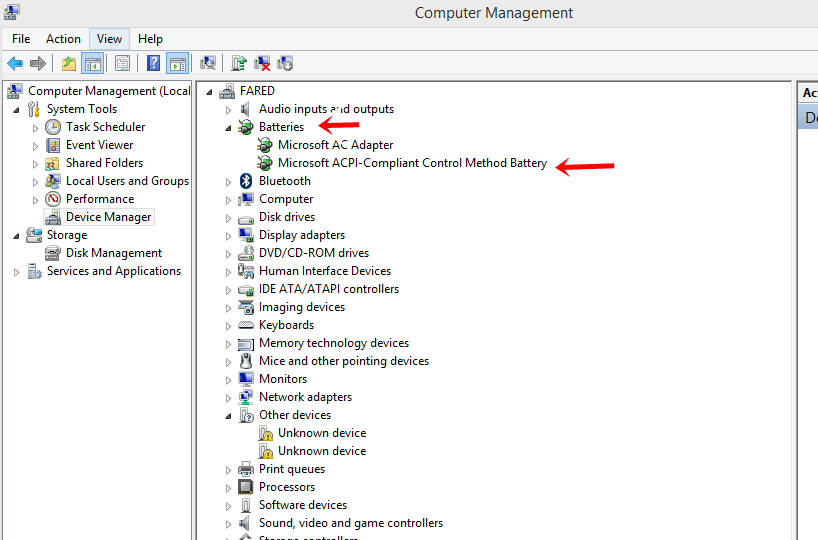Click the Processors chip icon
The height and width of the screenshot is (540, 818).
click(246, 487)
